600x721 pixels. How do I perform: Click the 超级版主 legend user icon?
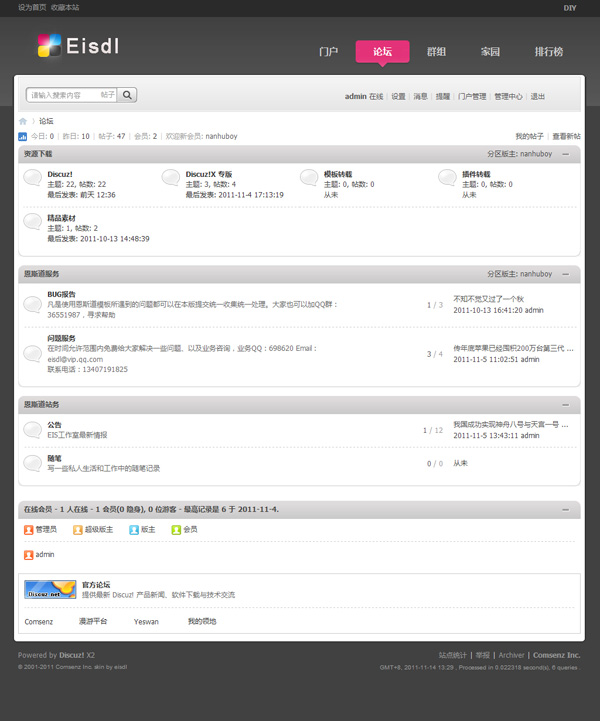78,530
